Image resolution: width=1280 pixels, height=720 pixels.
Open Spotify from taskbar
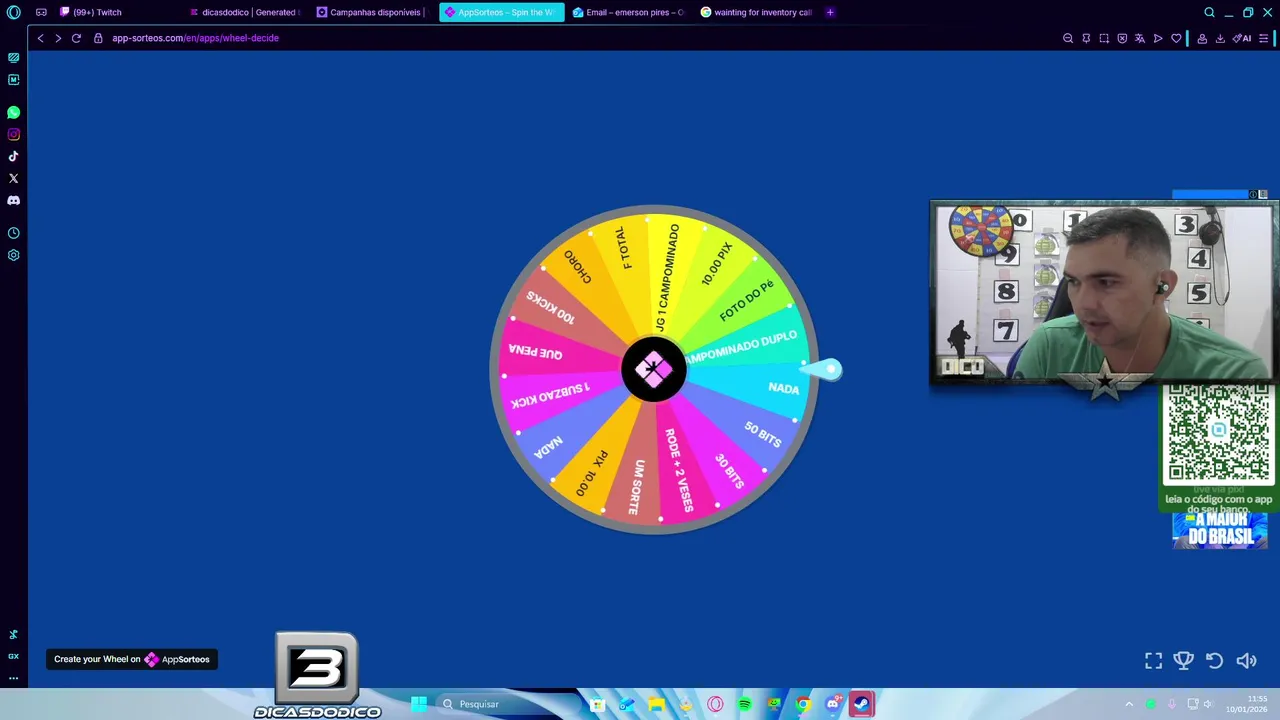pyautogui.click(x=744, y=704)
